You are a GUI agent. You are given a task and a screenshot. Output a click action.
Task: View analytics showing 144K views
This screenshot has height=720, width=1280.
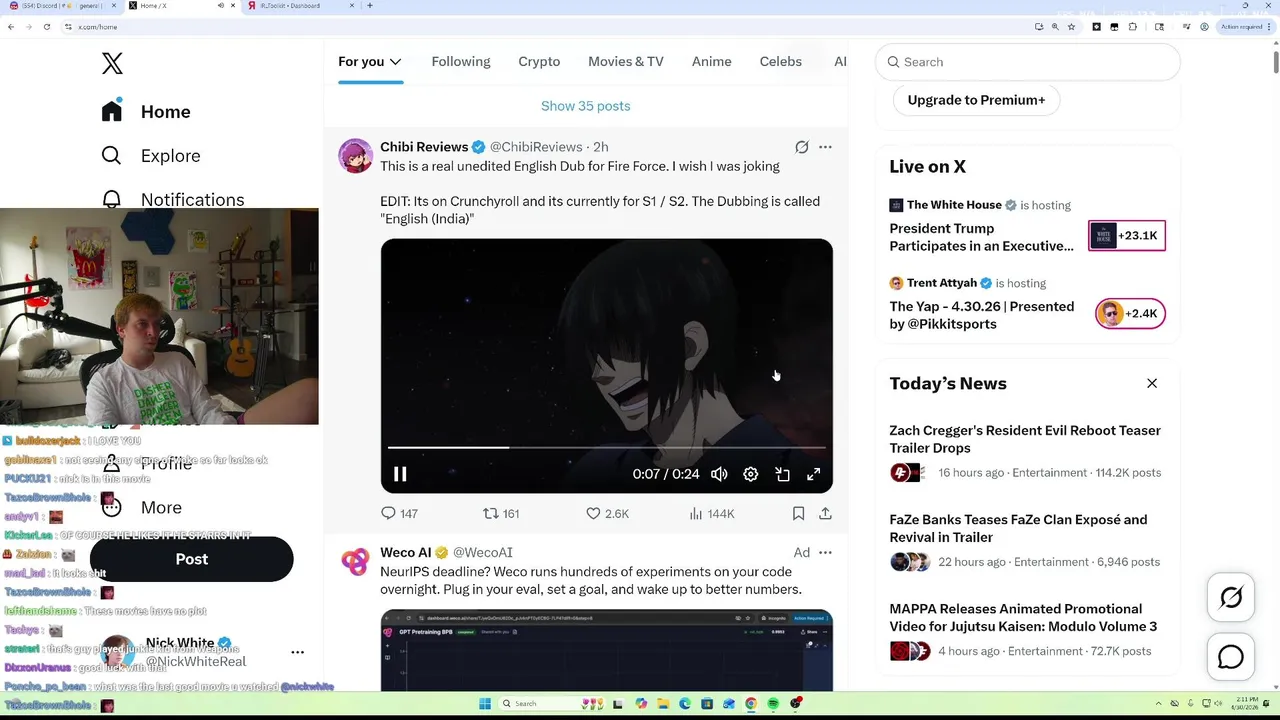coord(711,513)
